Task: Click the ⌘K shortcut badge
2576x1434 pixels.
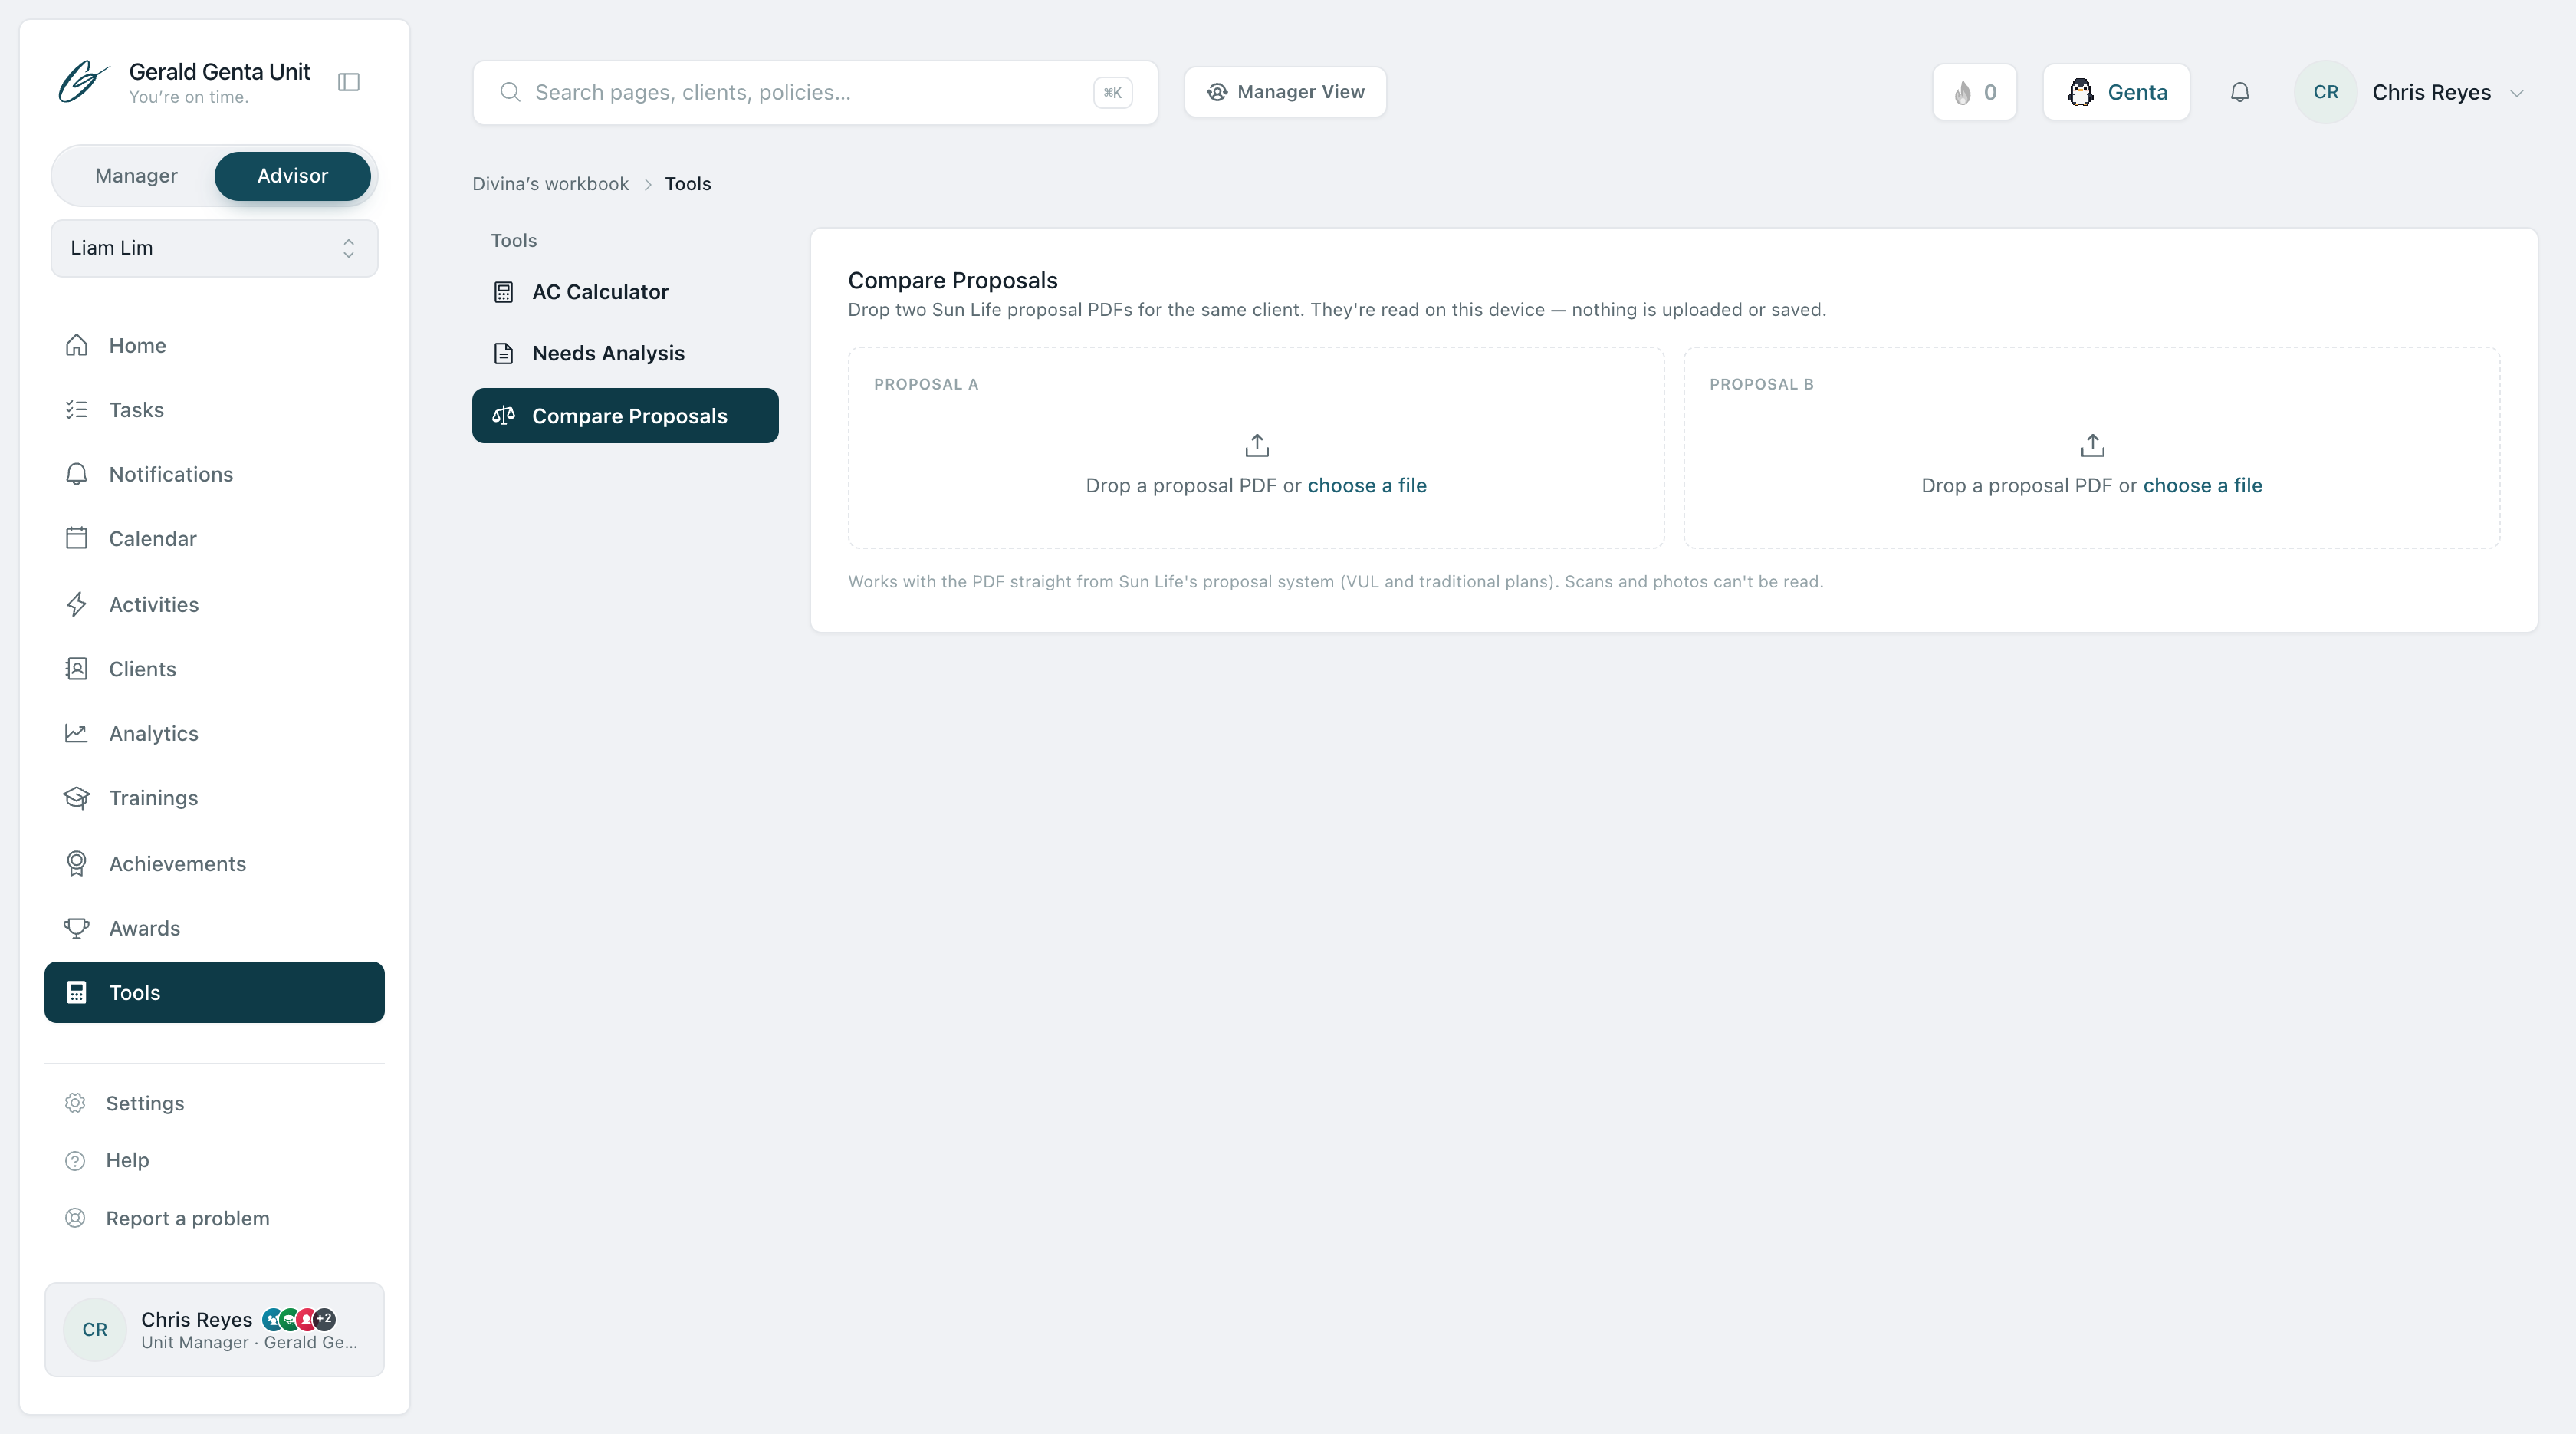Action: click(x=1112, y=93)
